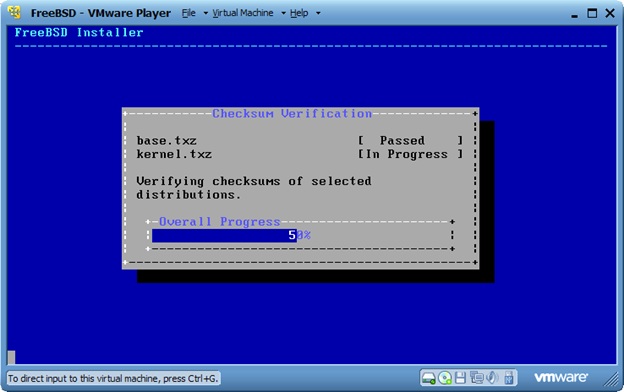Open the Virtual Machine menu
The image size is (624, 392).
pyautogui.click(x=243, y=13)
